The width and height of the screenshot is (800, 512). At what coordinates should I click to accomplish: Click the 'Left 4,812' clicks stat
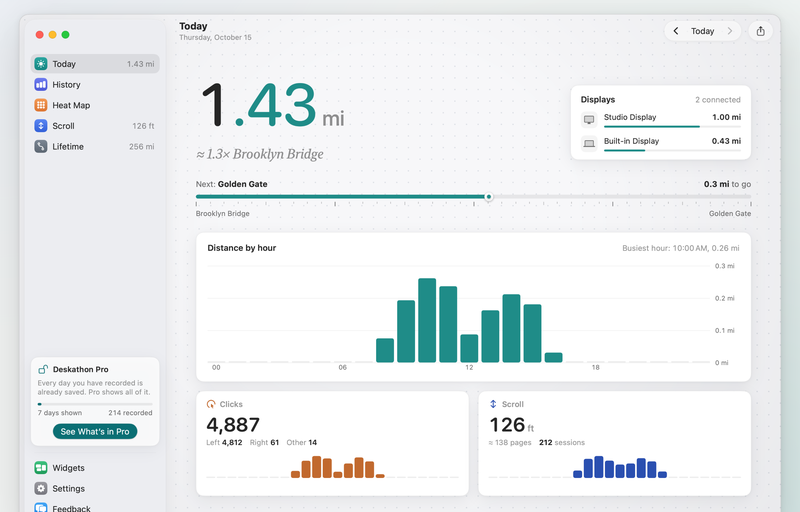224,443
